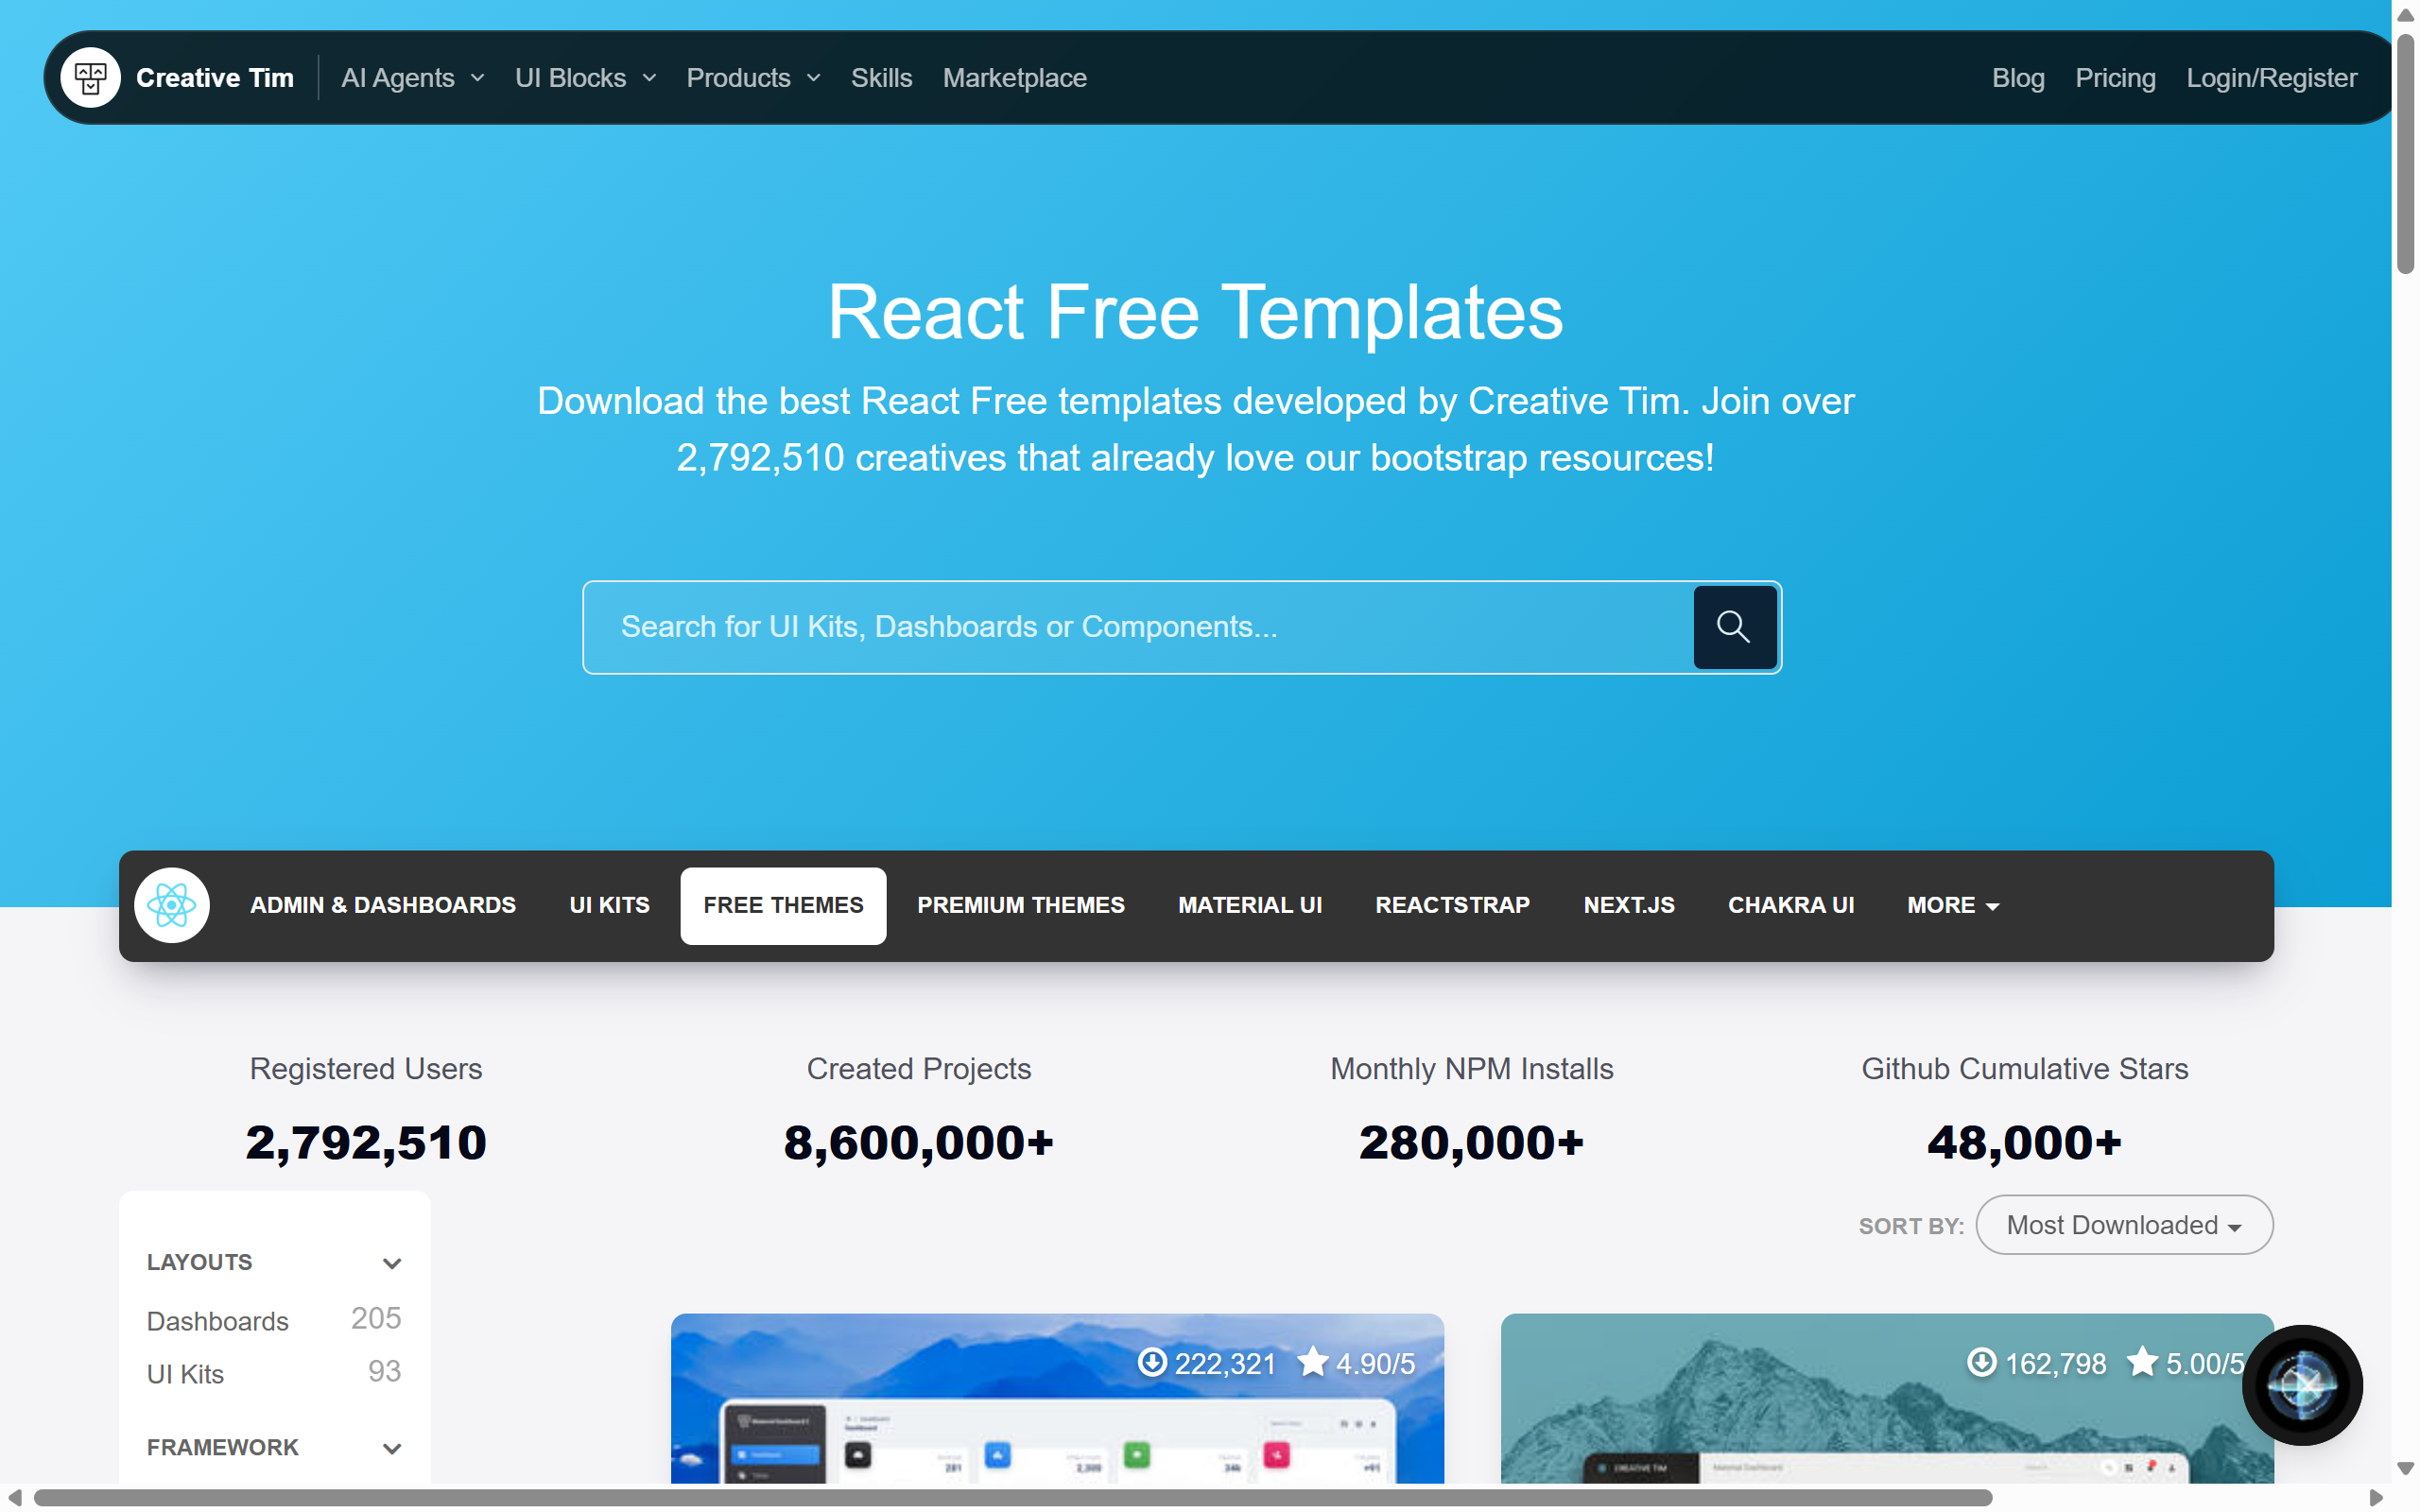Click the star rating icon showing 4.90/5
The image size is (2420, 1512).
[x=1313, y=1362]
